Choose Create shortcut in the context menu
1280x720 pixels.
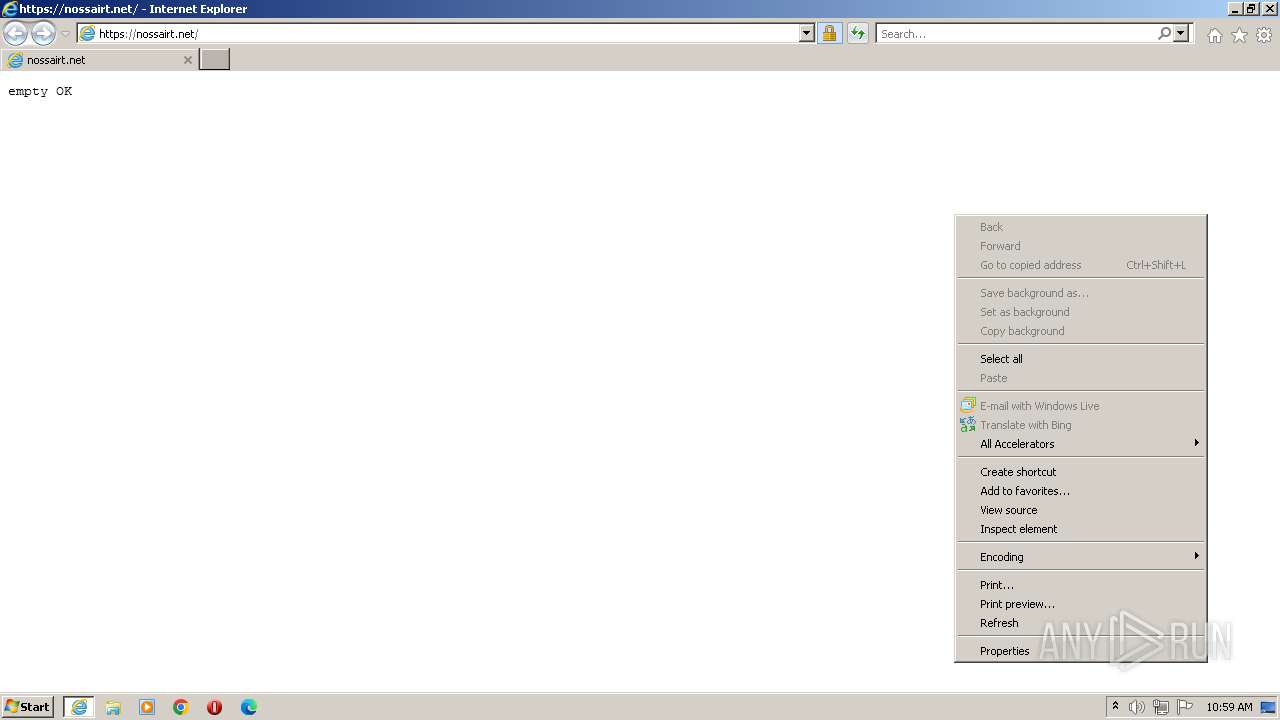click(1081, 472)
